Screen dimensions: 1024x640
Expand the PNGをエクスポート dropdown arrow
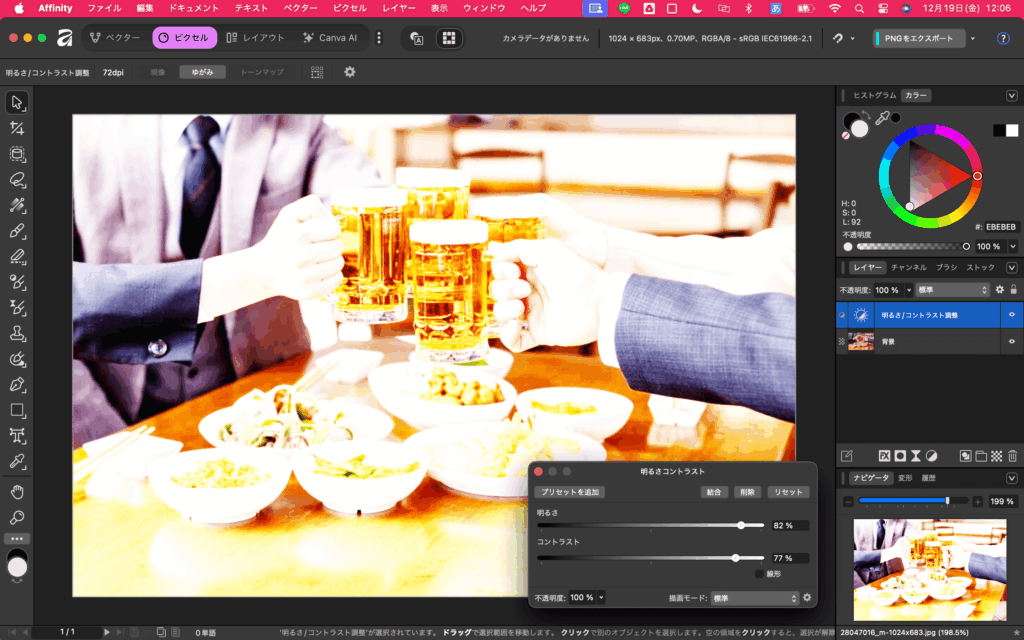972,38
